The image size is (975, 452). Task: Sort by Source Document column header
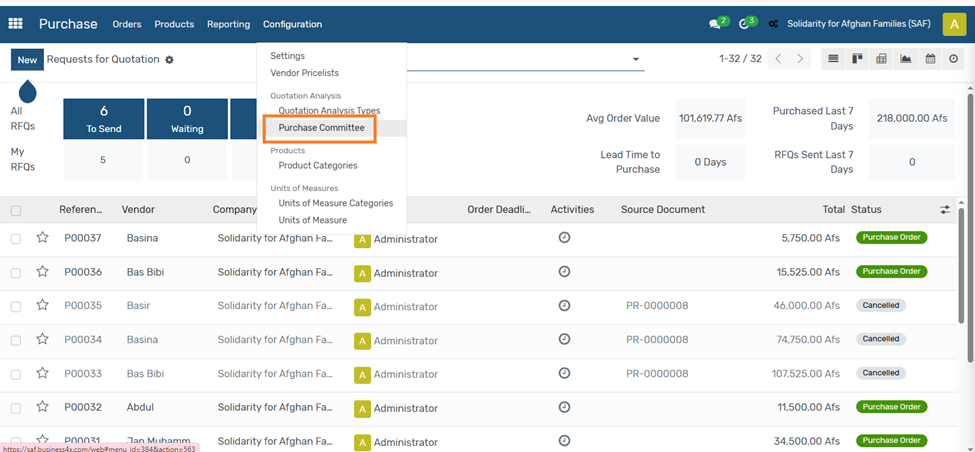pos(663,210)
